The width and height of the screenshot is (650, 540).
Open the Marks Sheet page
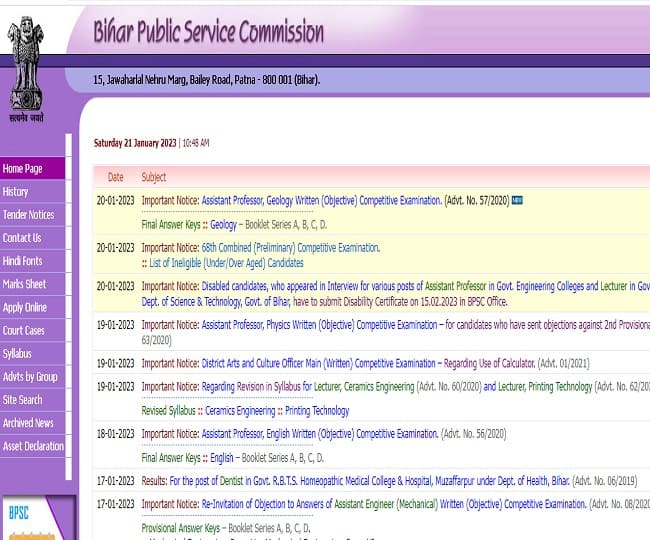point(24,284)
